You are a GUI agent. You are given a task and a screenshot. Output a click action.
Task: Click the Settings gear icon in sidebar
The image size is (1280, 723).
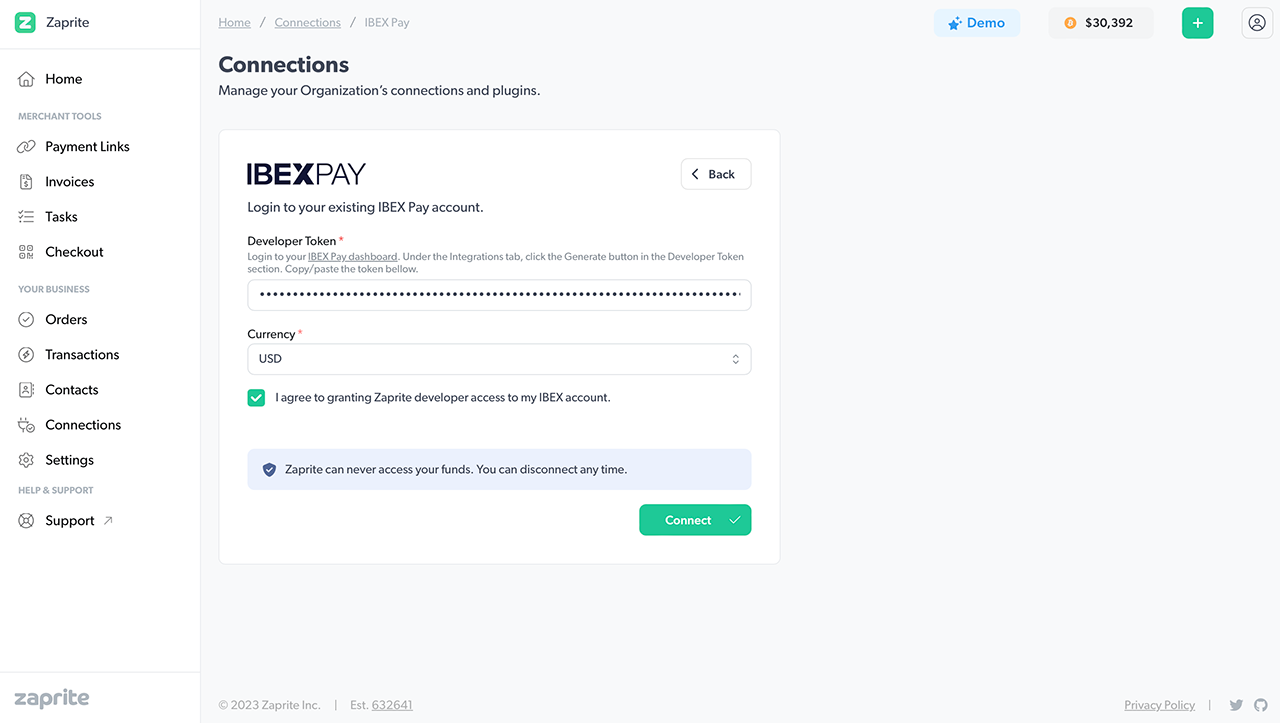pos(26,460)
